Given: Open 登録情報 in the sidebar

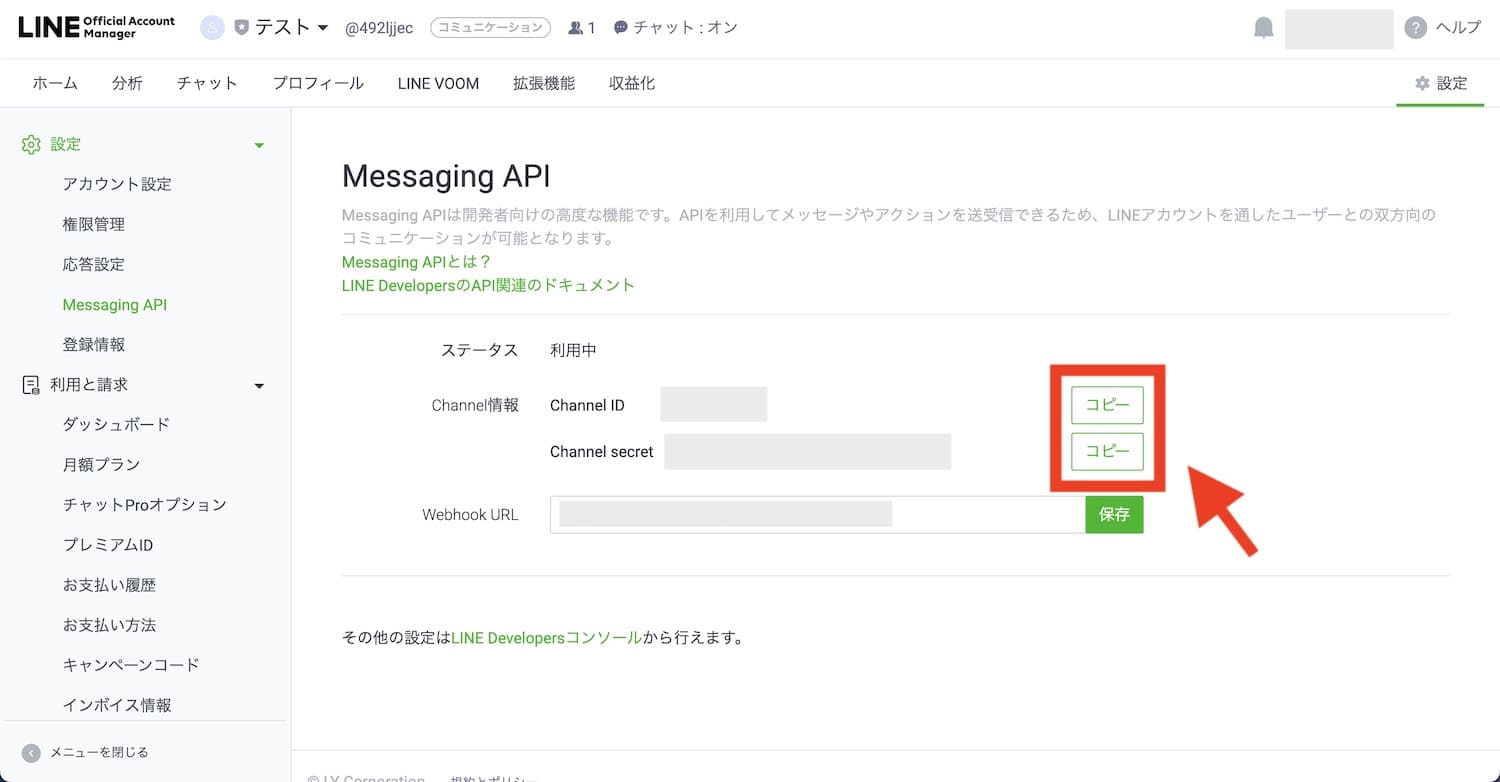Looking at the screenshot, I should point(94,344).
